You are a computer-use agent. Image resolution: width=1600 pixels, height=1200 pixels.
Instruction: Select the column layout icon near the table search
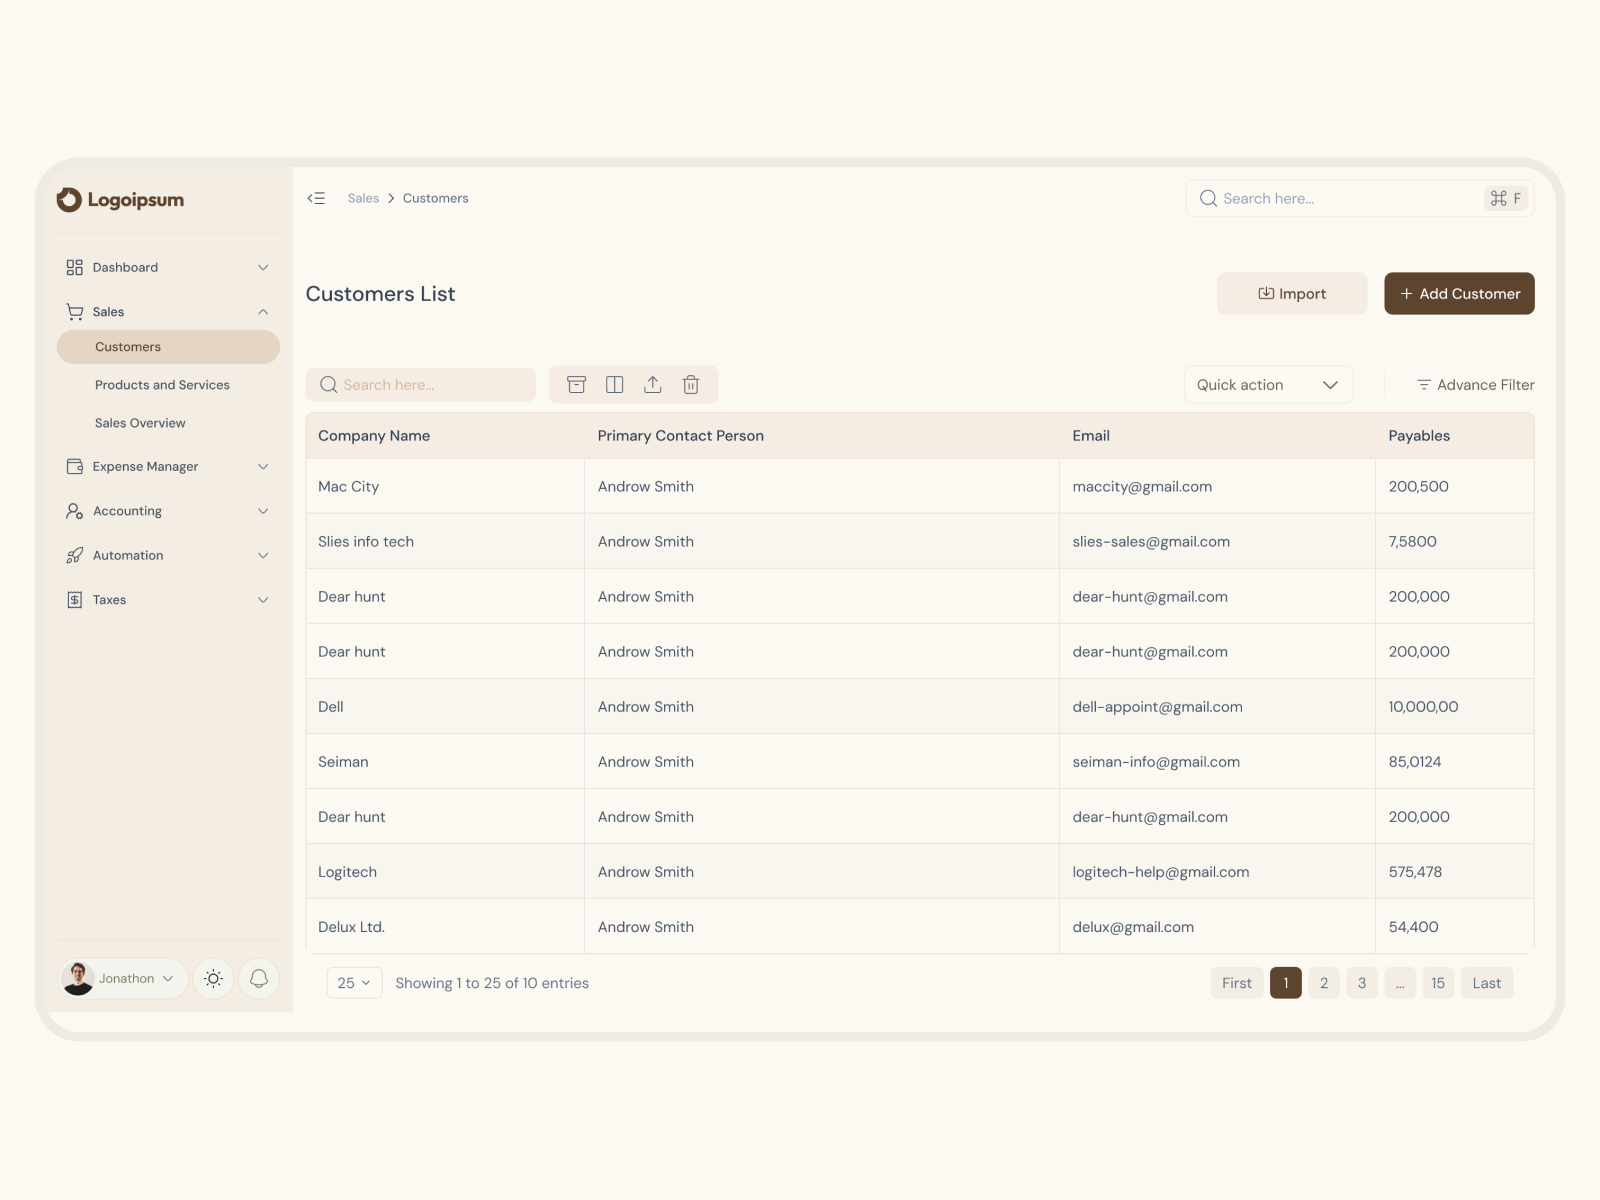tap(614, 384)
